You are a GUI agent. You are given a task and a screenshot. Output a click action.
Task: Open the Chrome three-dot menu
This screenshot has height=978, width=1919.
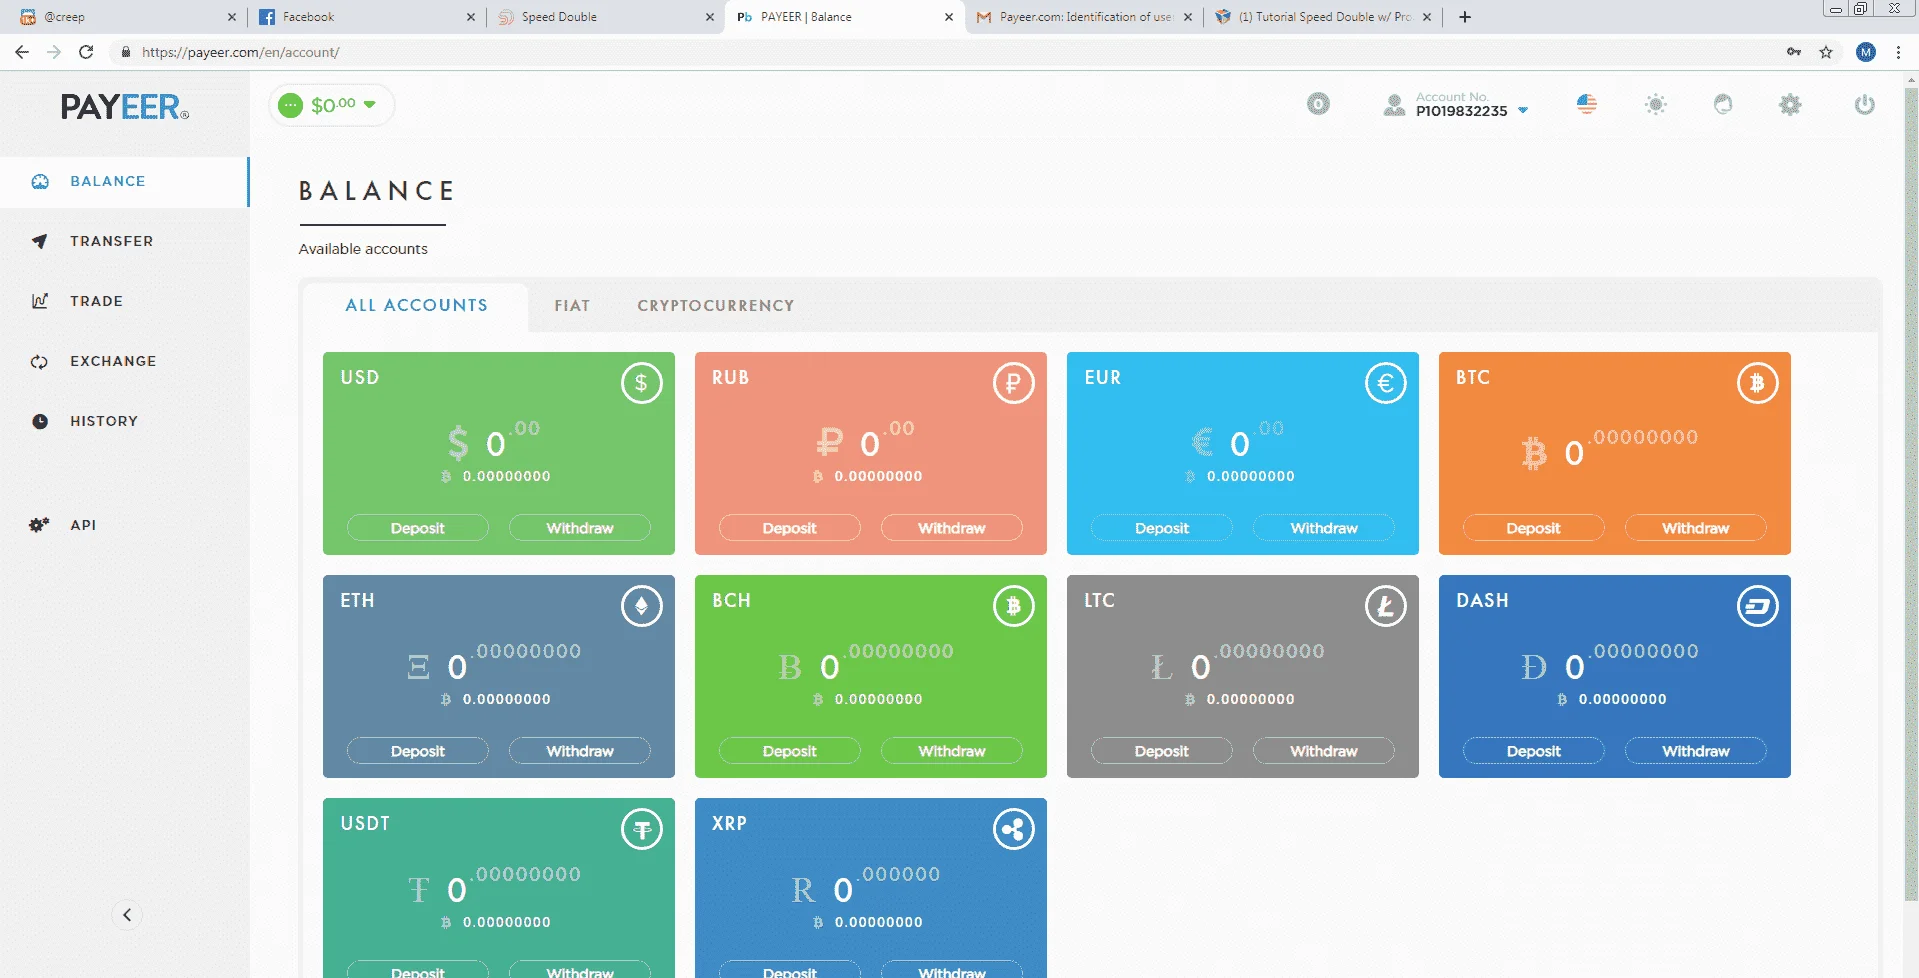(x=1898, y=52)
